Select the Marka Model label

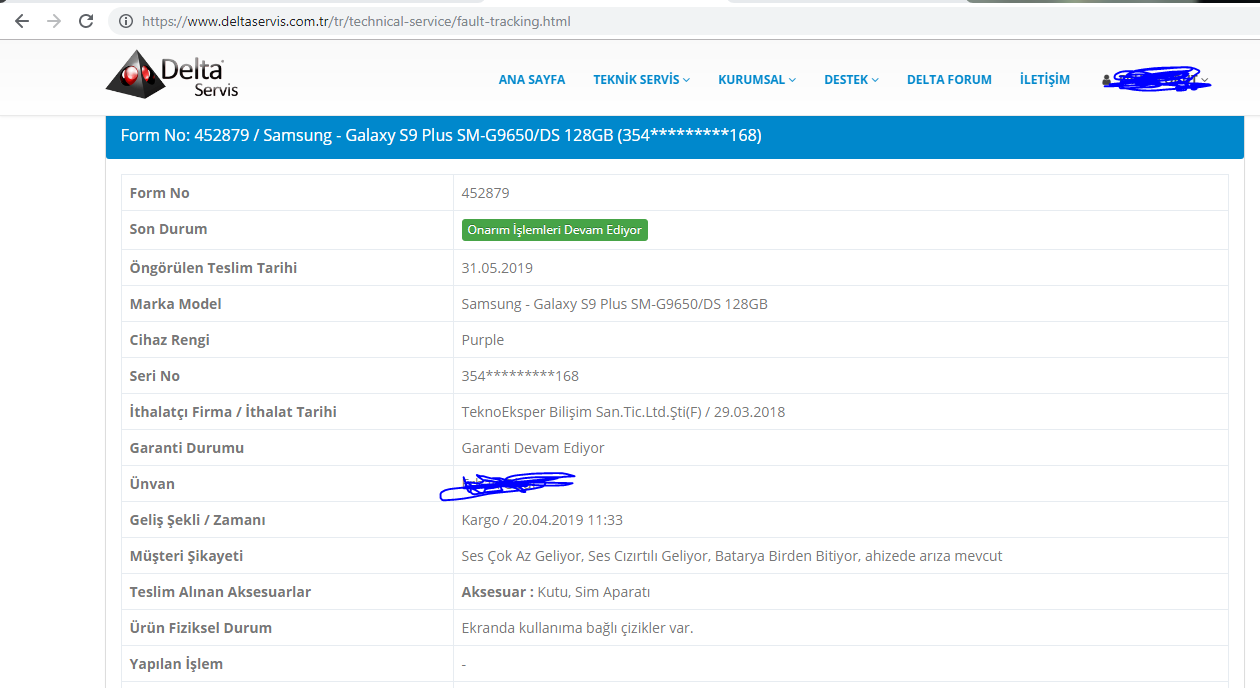point(176,304)
